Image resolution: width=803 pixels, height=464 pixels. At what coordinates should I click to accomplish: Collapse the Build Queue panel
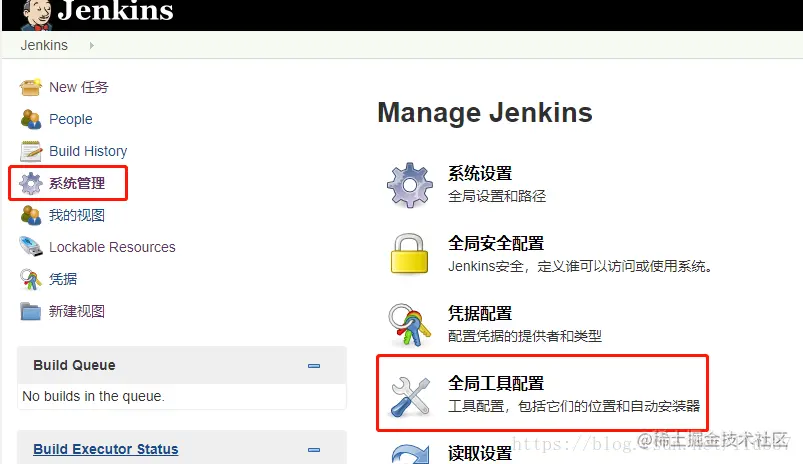(314, 366)
